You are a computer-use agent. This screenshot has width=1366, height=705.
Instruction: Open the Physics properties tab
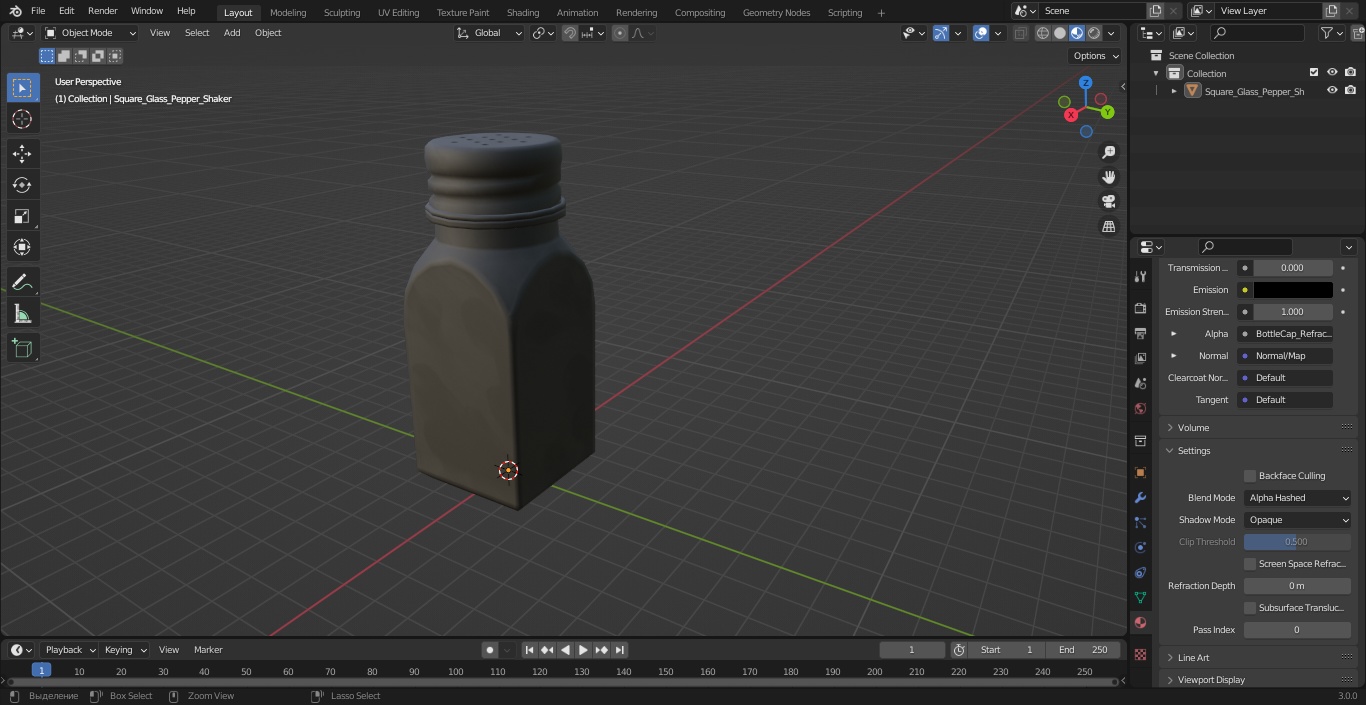(1140, 547)
